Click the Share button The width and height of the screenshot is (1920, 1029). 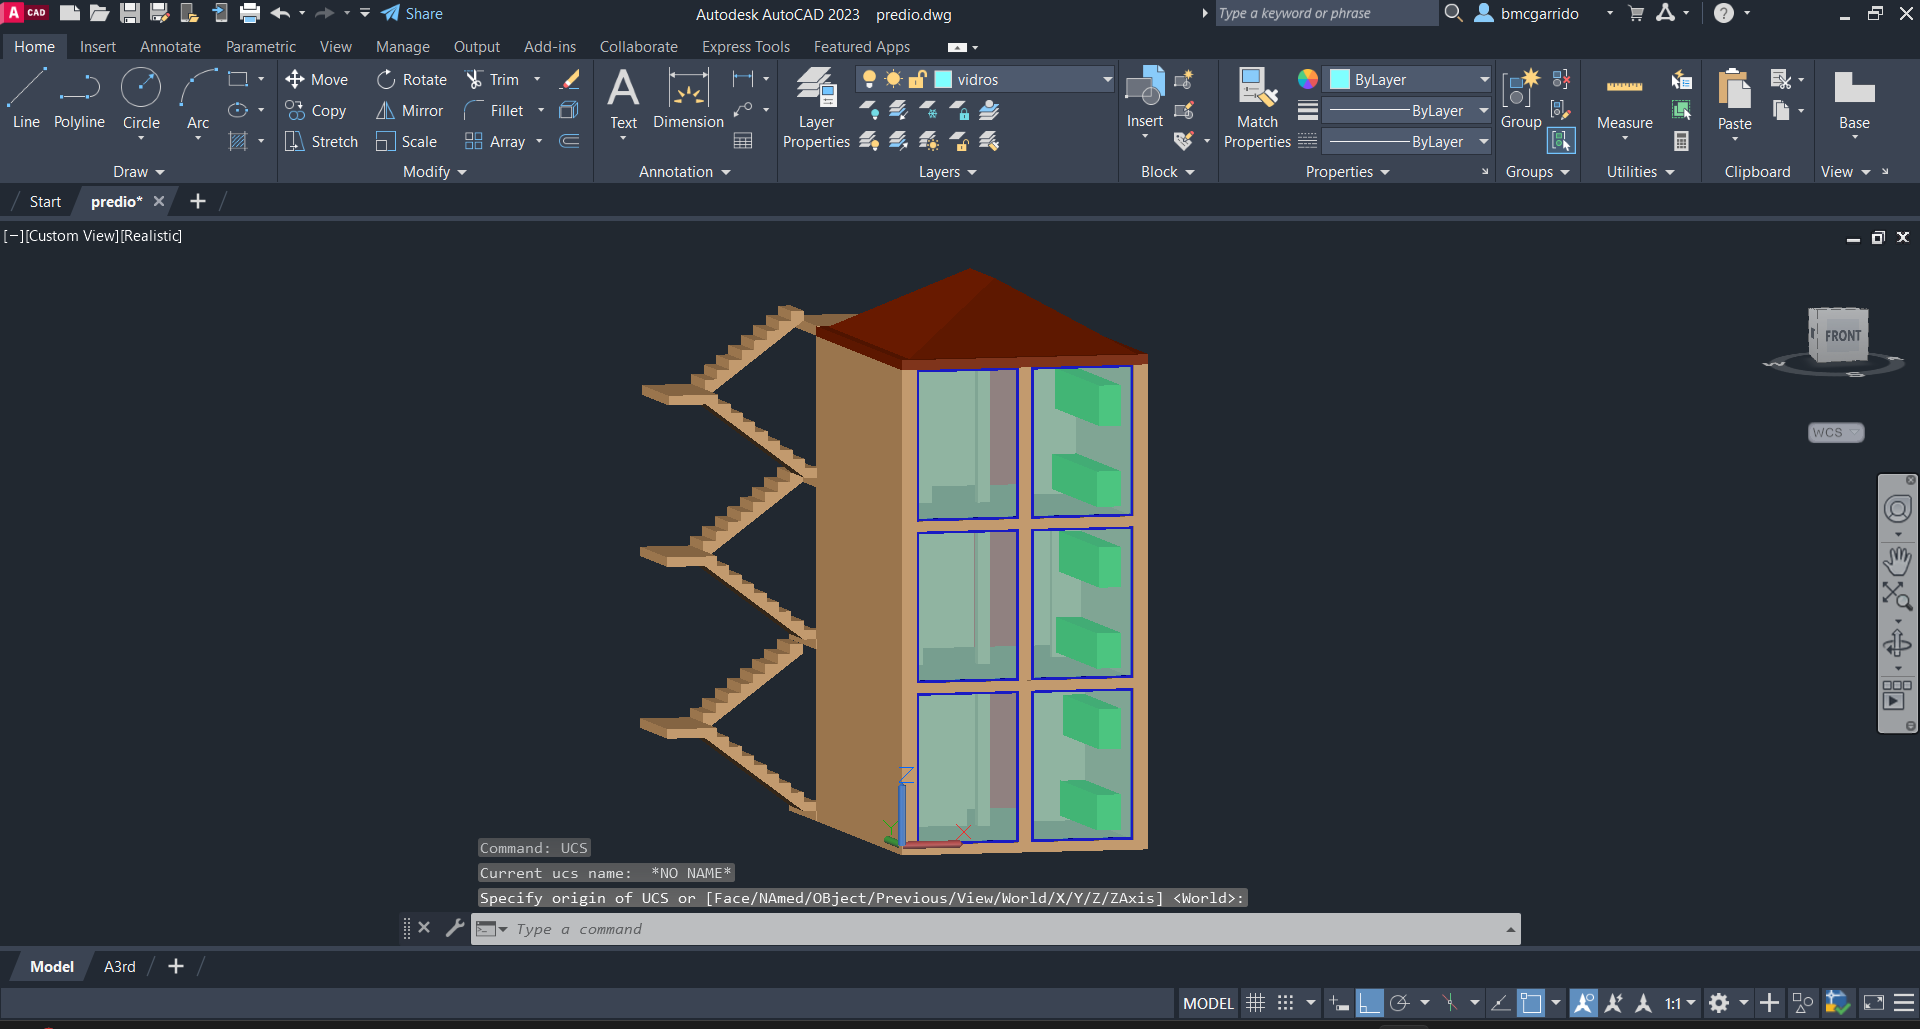[x=412, y=14]
